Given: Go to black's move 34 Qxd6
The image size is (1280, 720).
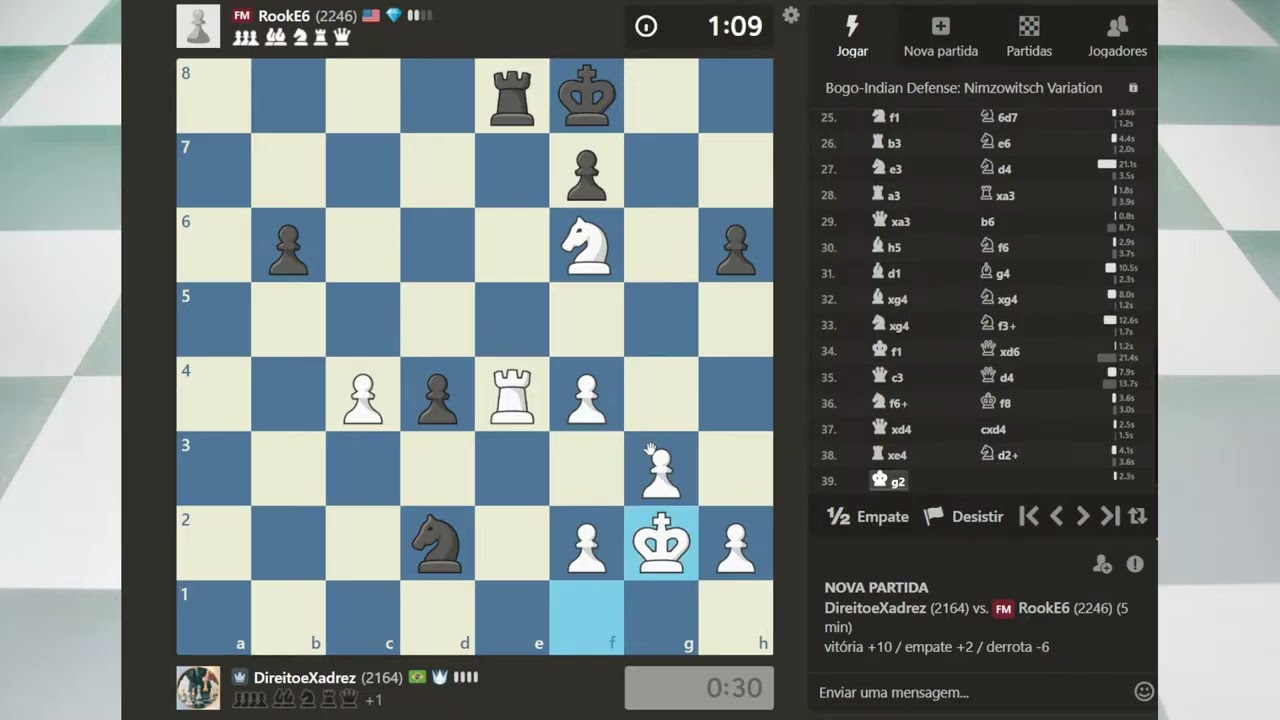Looking at the screenshot, I should [x=1000, y=351].
